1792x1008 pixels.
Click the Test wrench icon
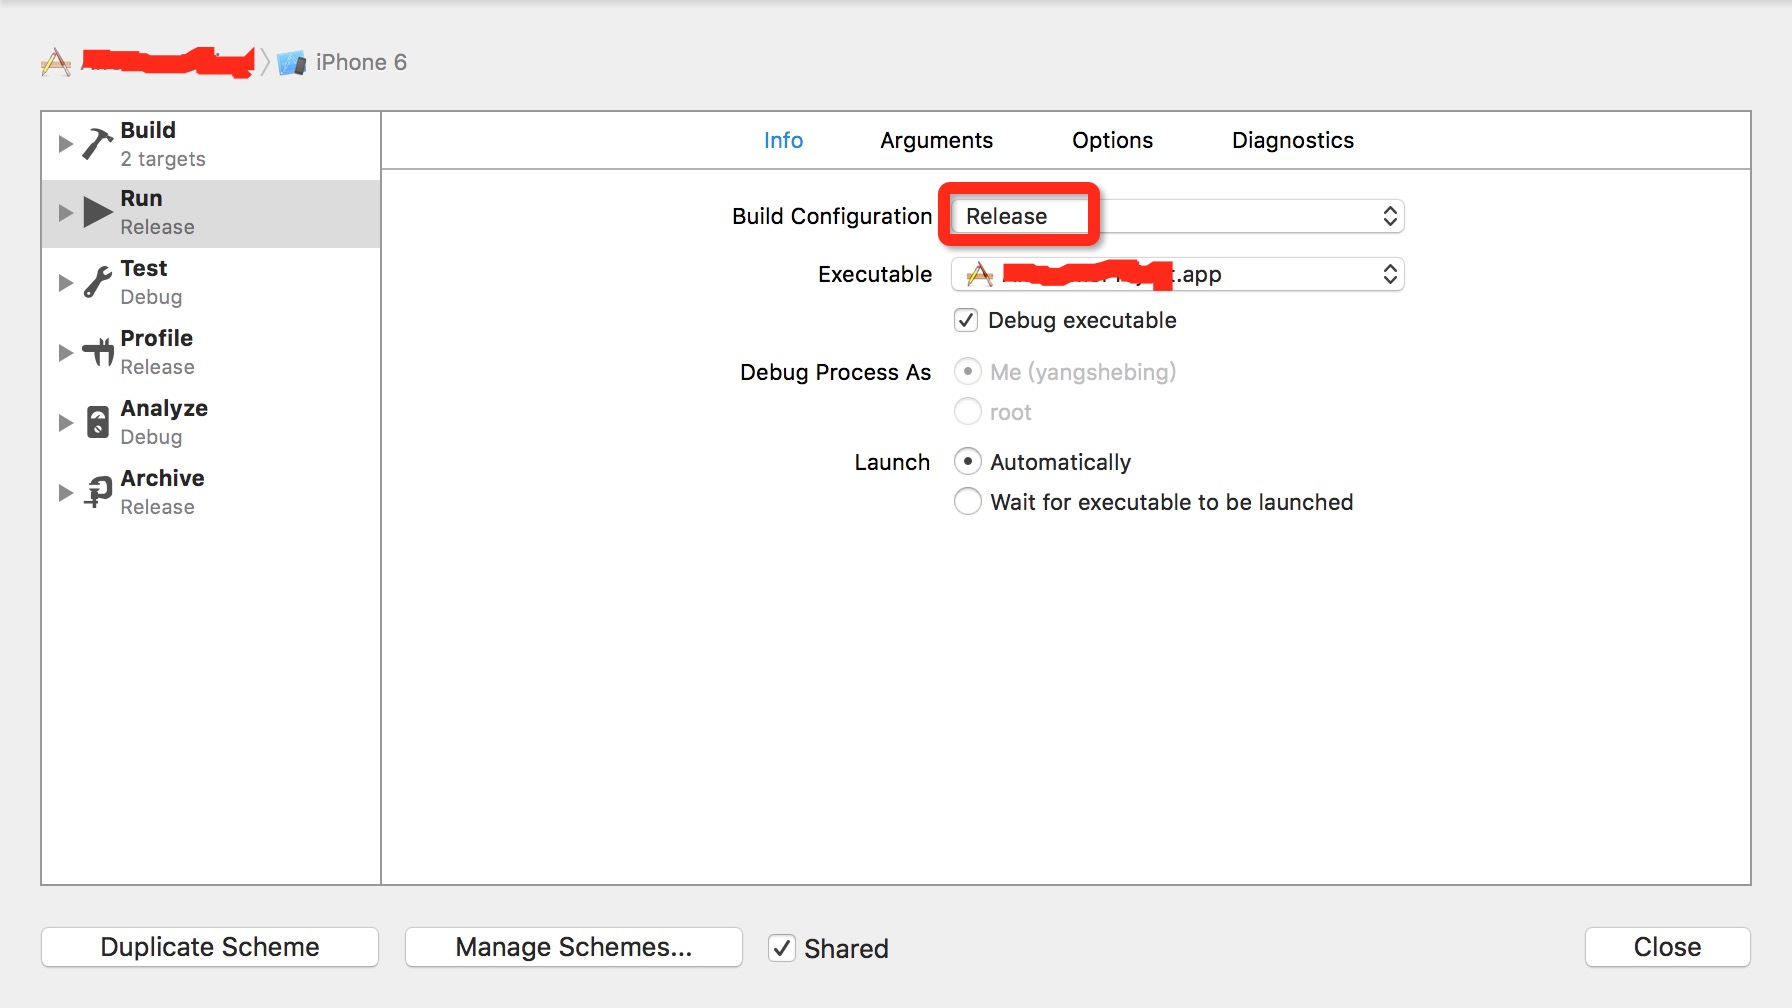(97, 282)
